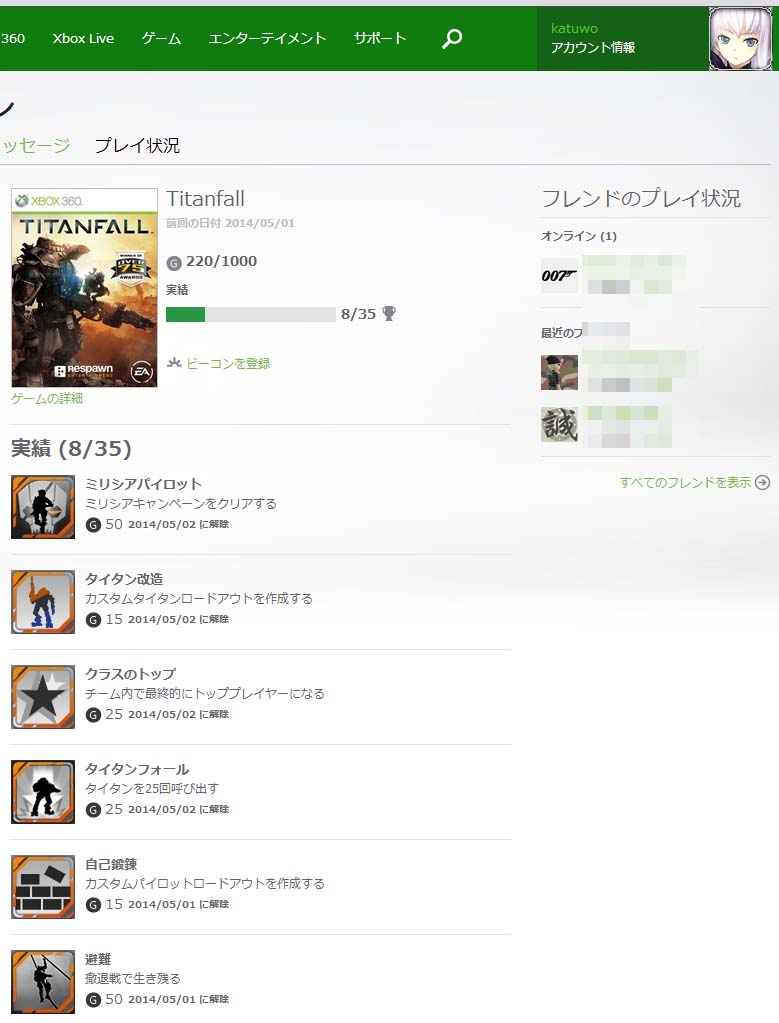Click the camouflage soldier friend avatar

click(x=559, y=373)
